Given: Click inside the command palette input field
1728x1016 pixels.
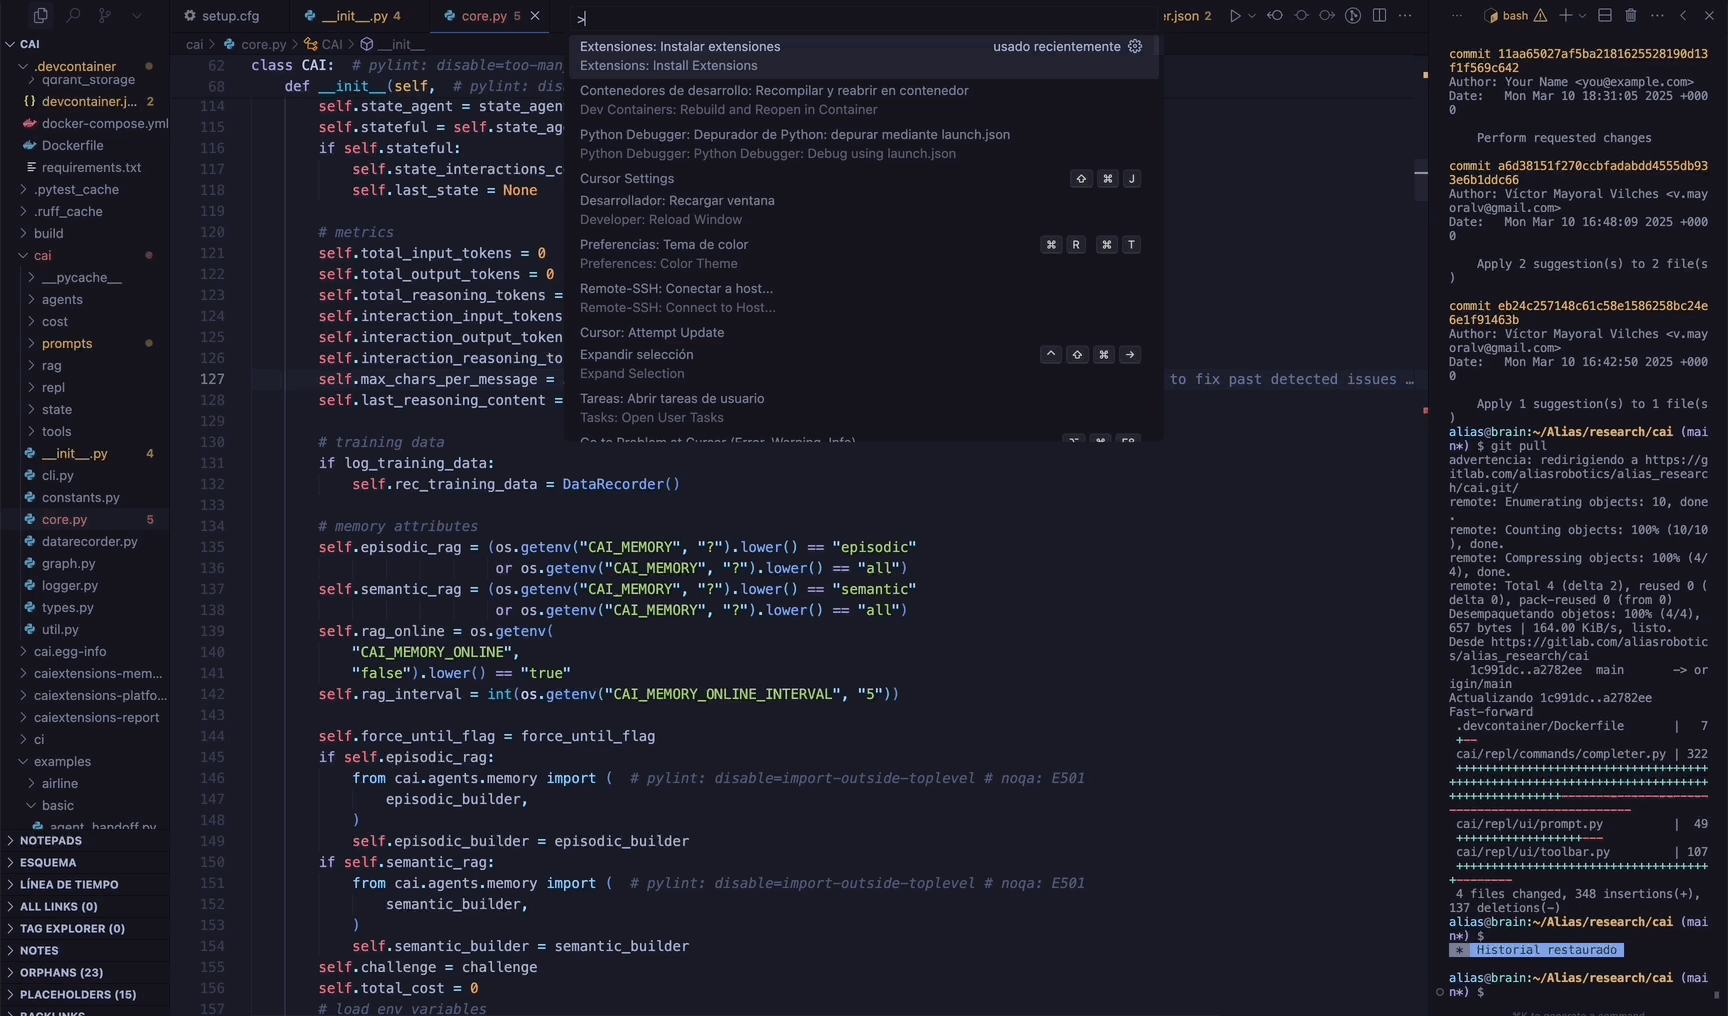Looking at the screenshot, I should 860,18.
